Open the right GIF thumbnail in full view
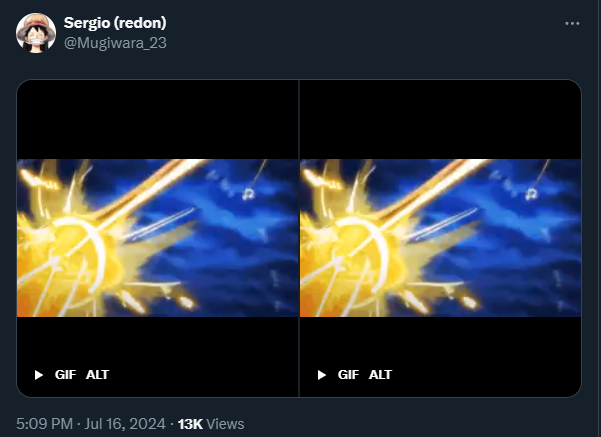Image resolution: width=601 pixels, height=437 pixels. click(440, 238)
